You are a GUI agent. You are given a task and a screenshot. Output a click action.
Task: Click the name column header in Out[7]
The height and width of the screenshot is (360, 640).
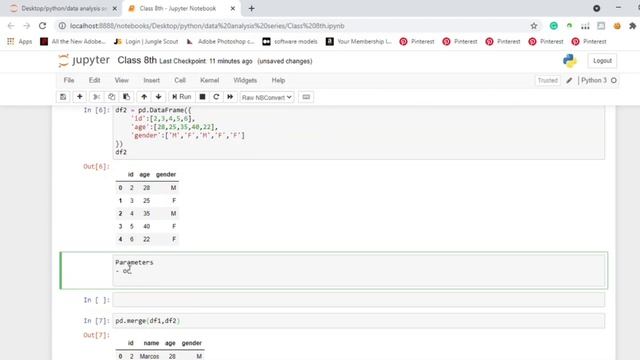pyautogui.click(x=151, y=343)
